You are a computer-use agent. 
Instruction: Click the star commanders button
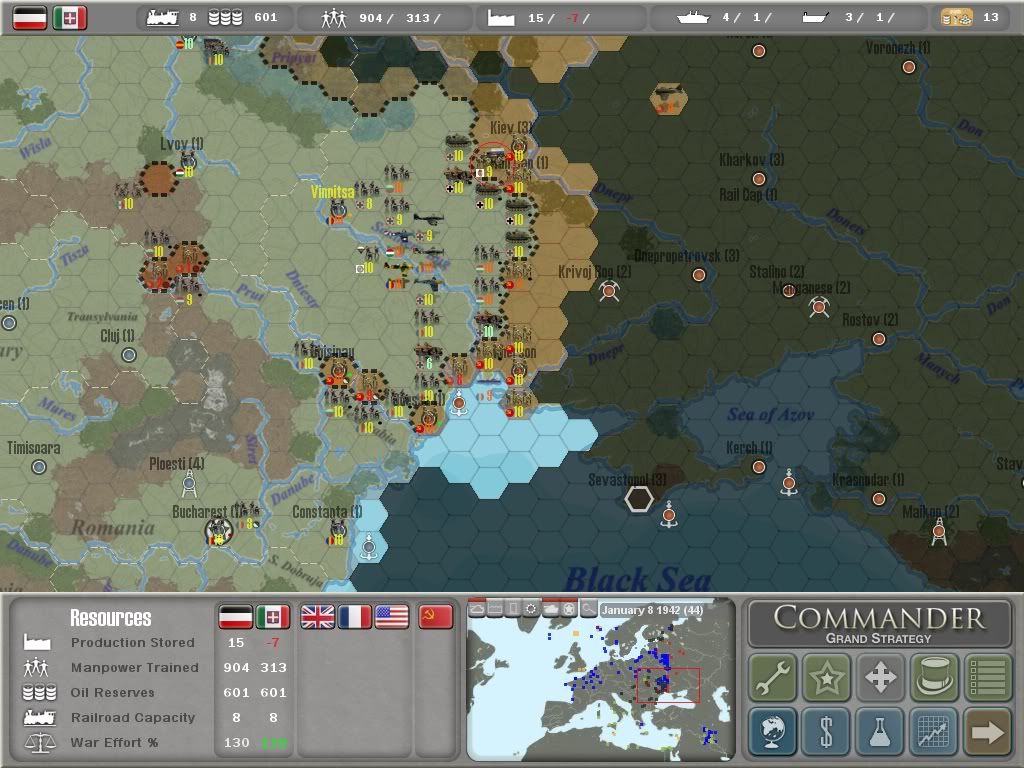(x=826, y=677)
